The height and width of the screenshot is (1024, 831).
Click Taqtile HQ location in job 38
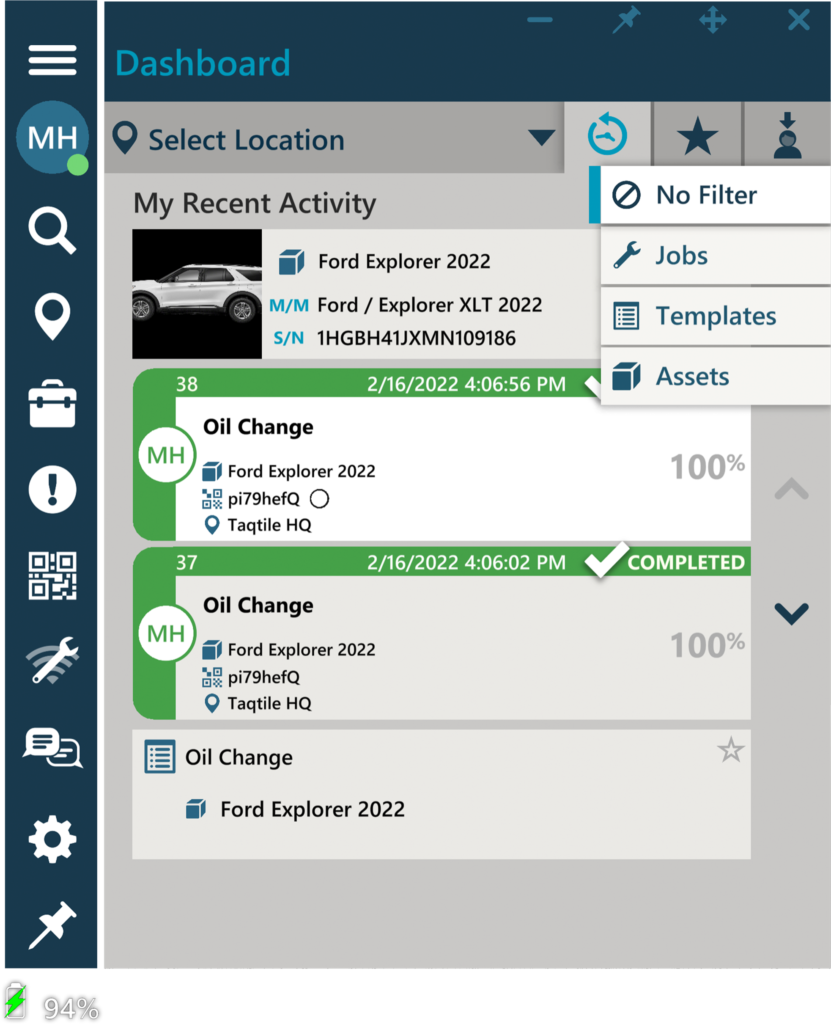(x=269, y=525)
